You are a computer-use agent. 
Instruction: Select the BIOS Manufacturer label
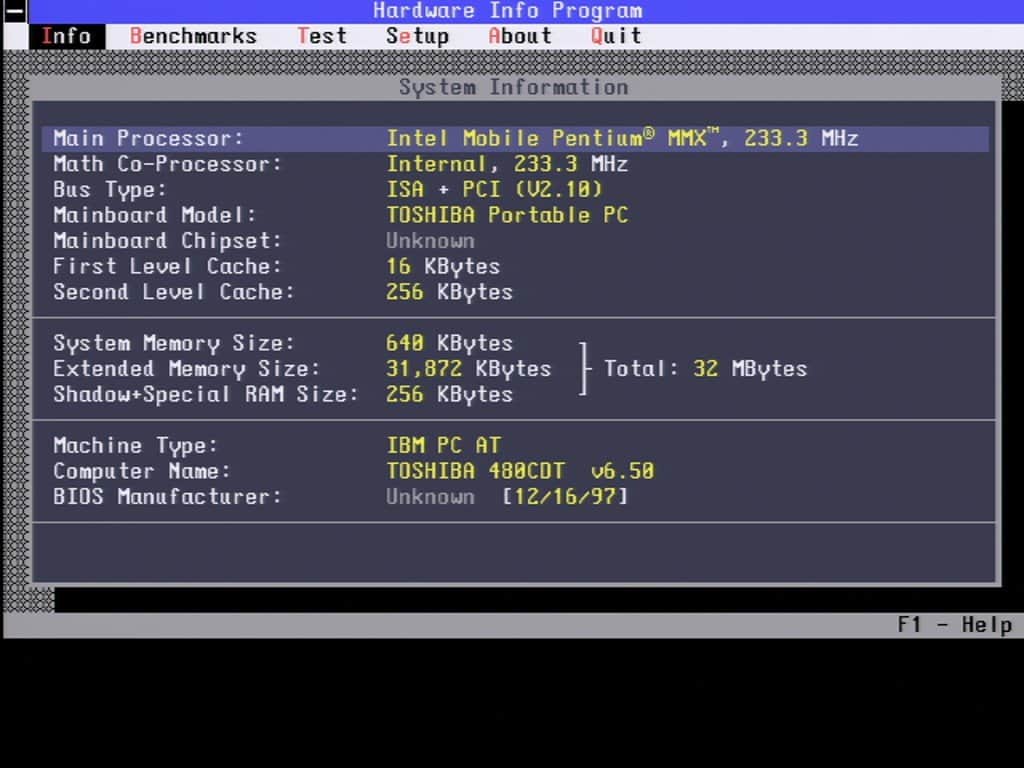pyautogui.click(x=168, y=497)
